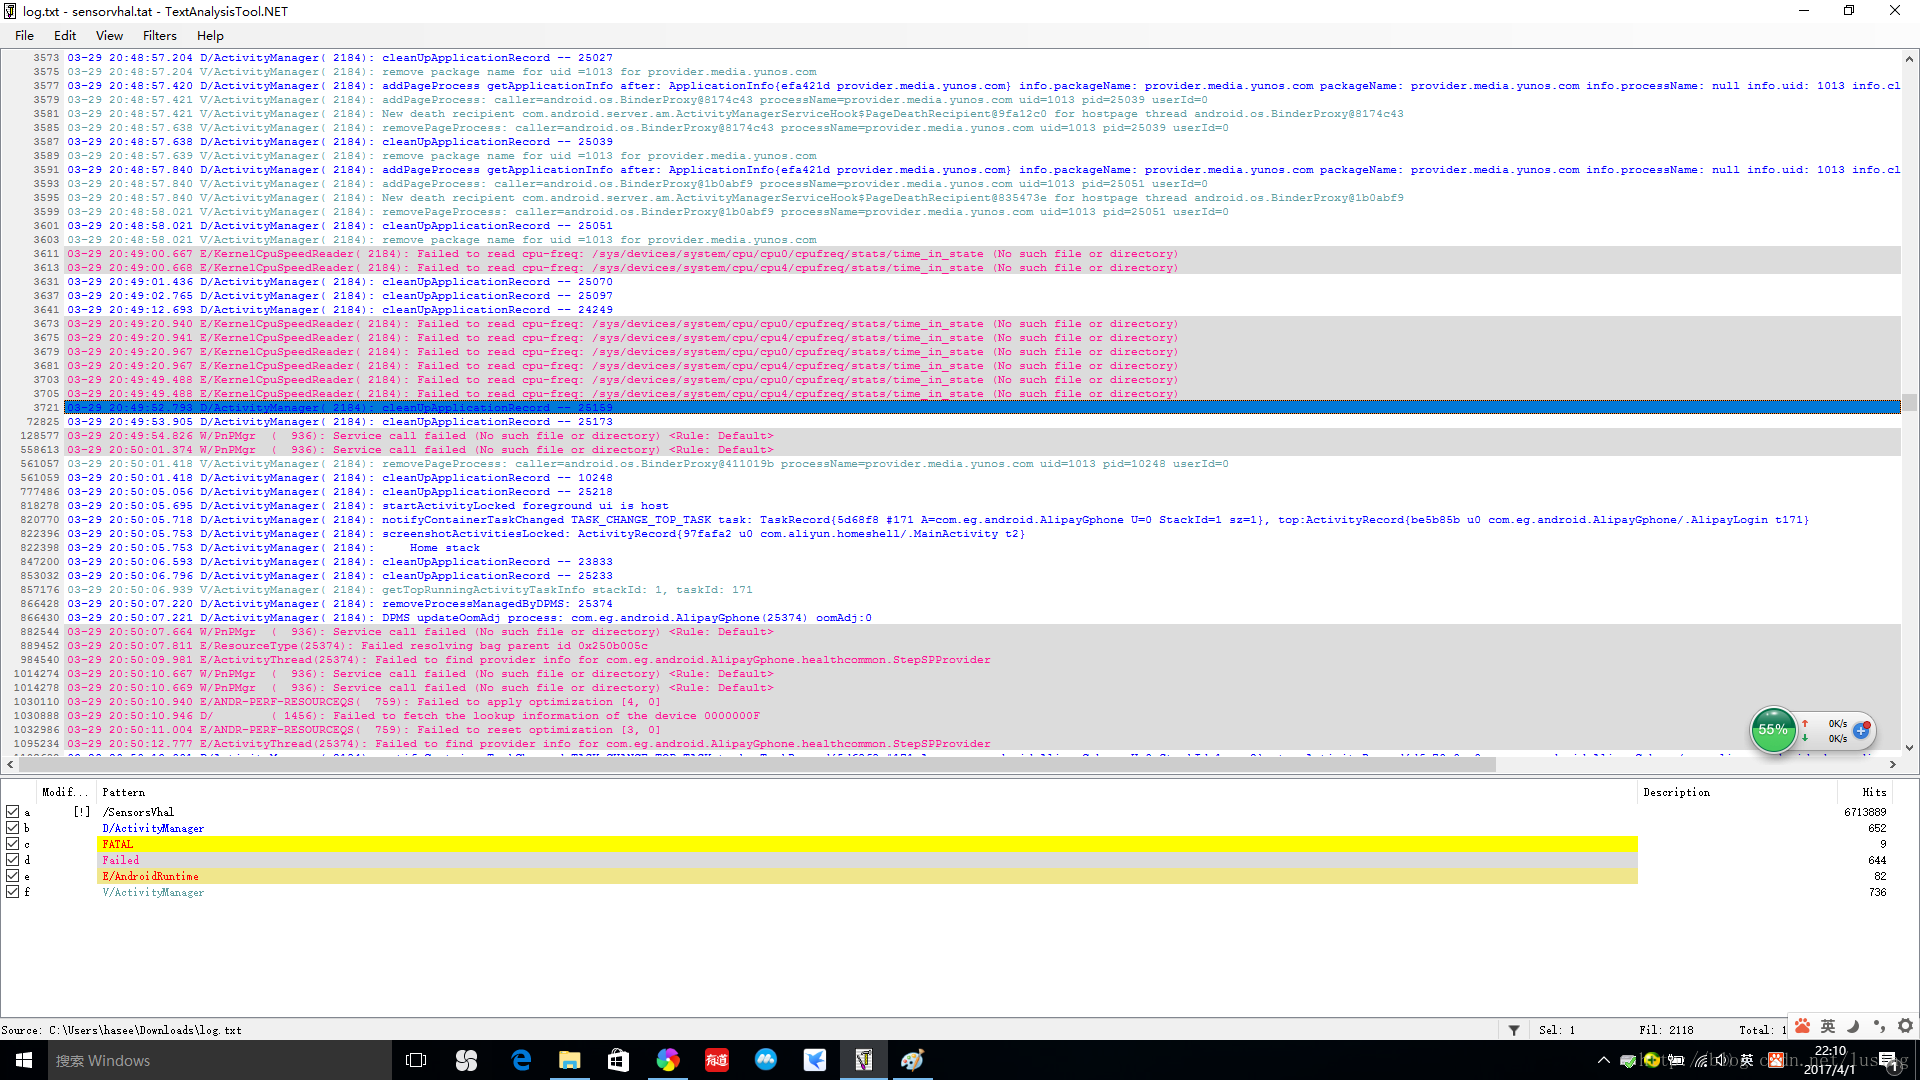Show hidden system tray icons
This screenshot has height=1080, width=1920.
coord(1604,1060)
